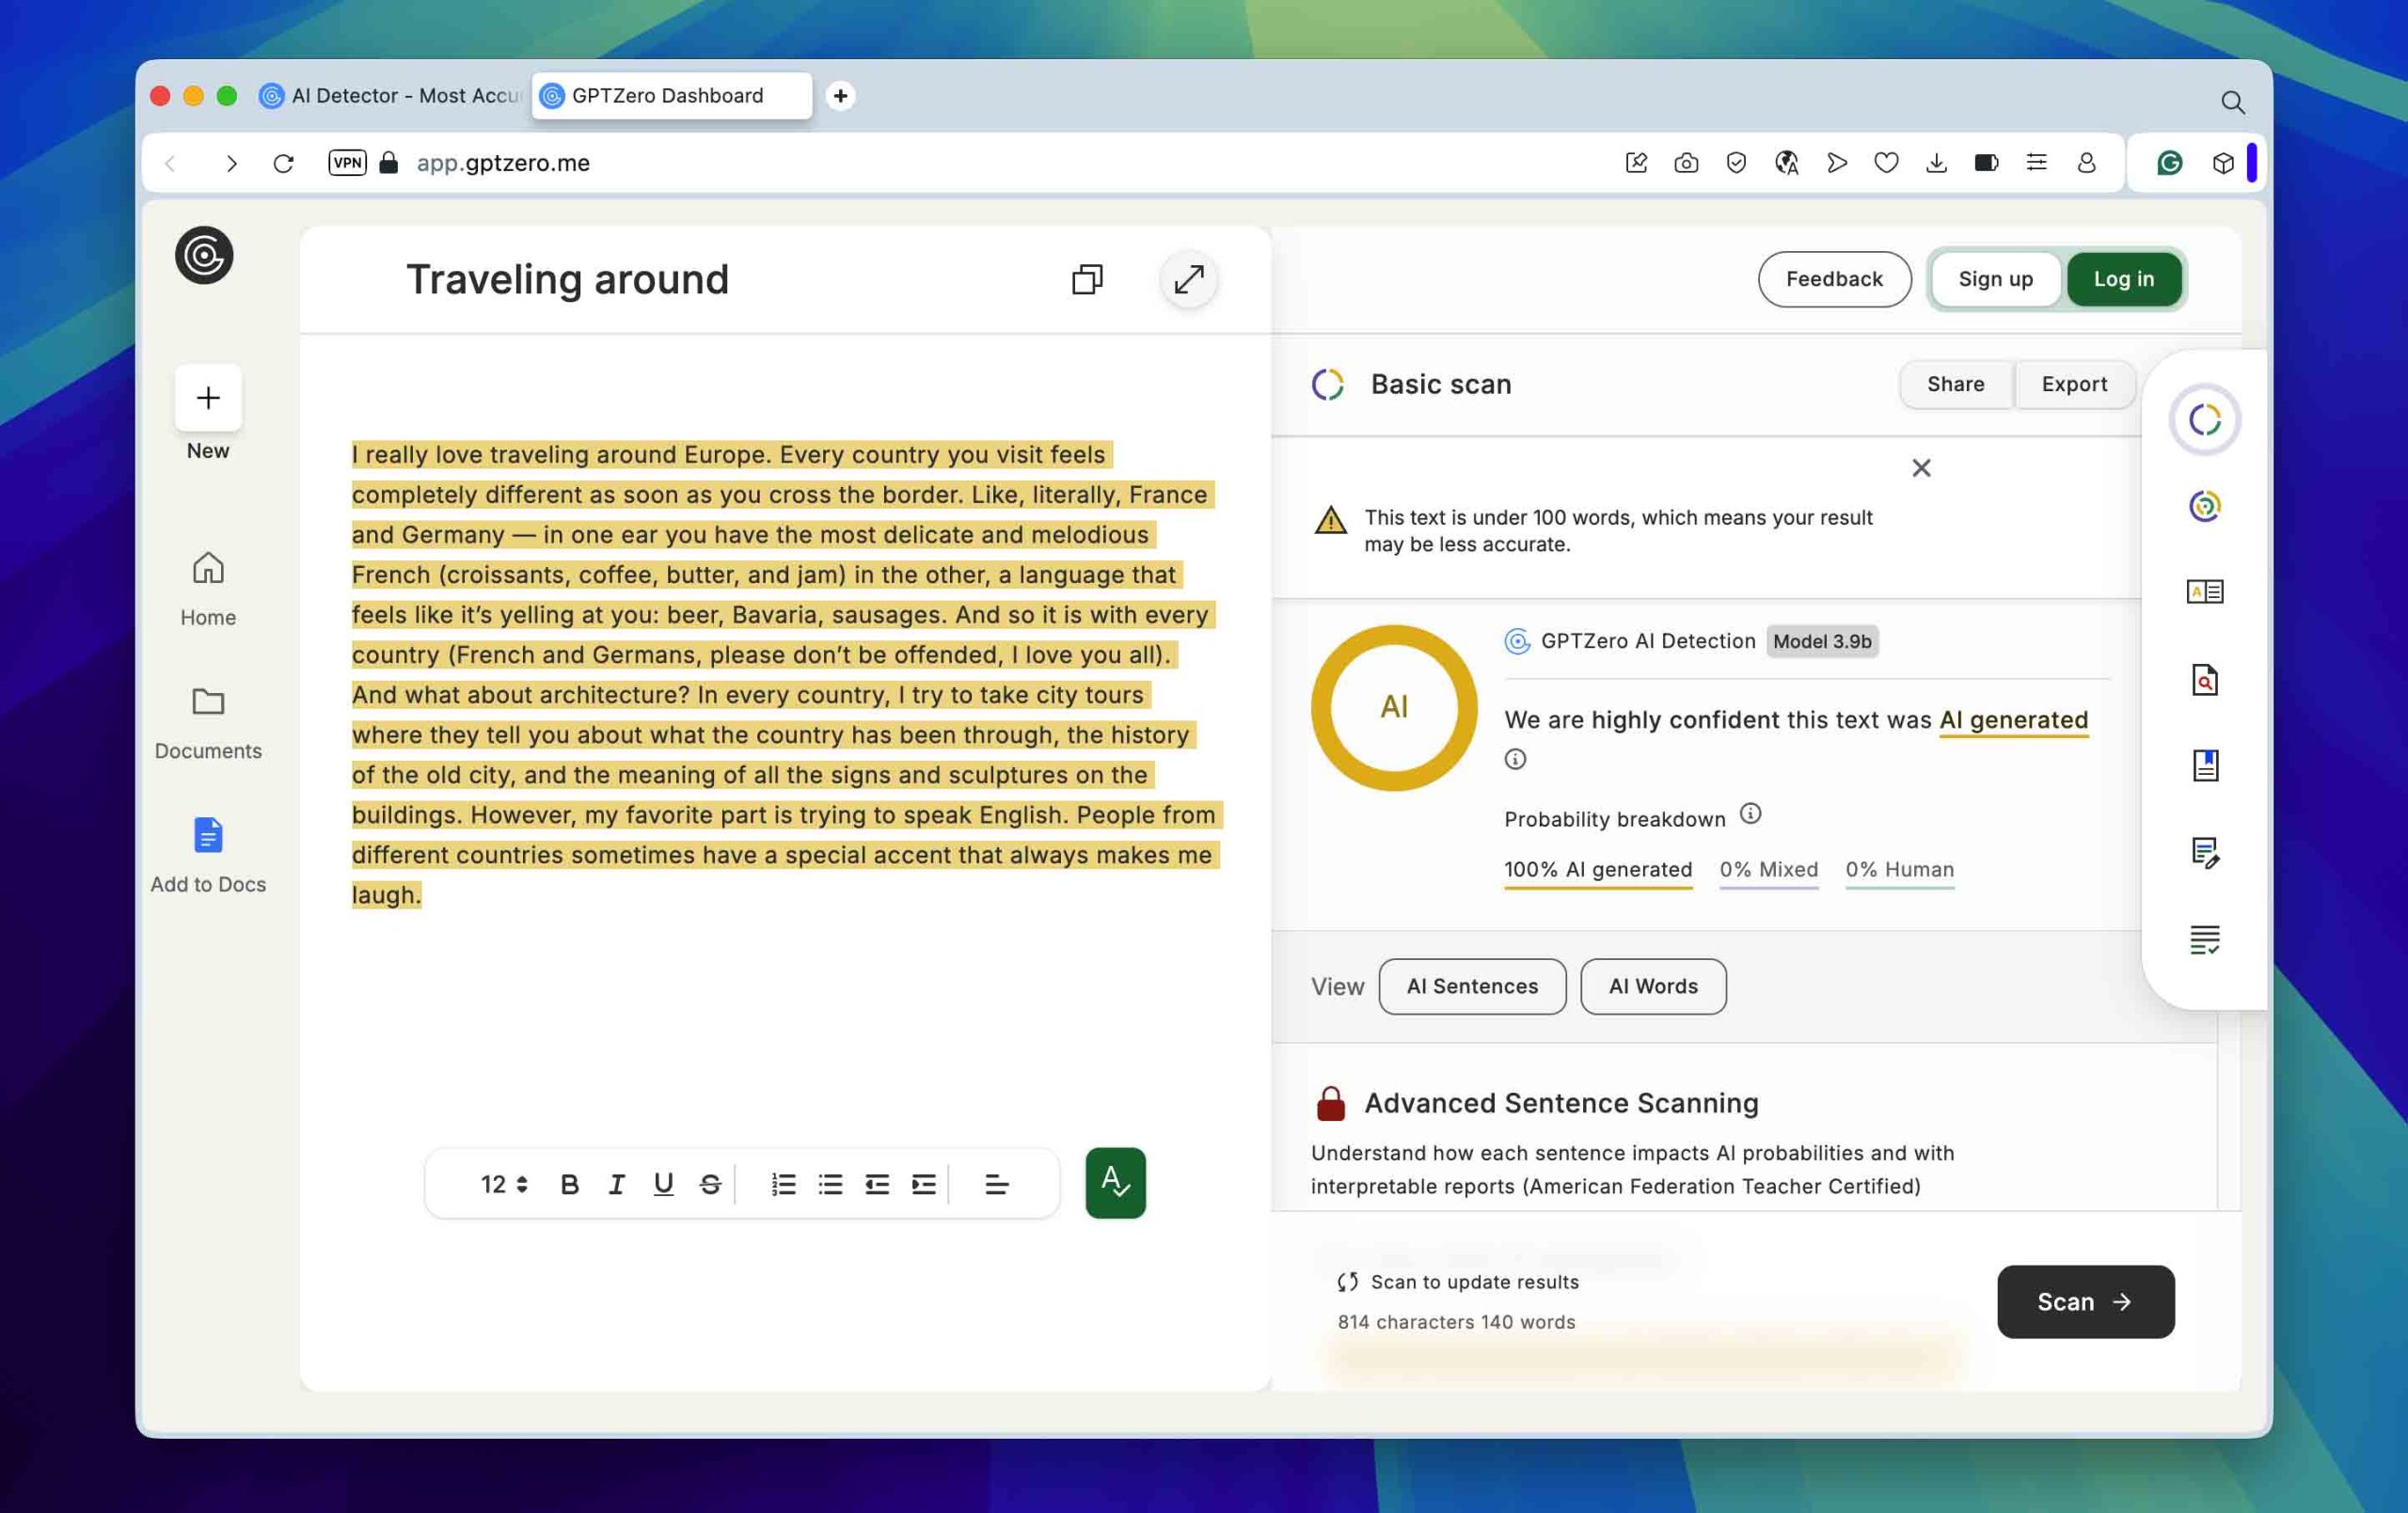This screenshot has width=2408, height=1513.
Task: Open the browser profile account icon
Action: (2086, 163)
